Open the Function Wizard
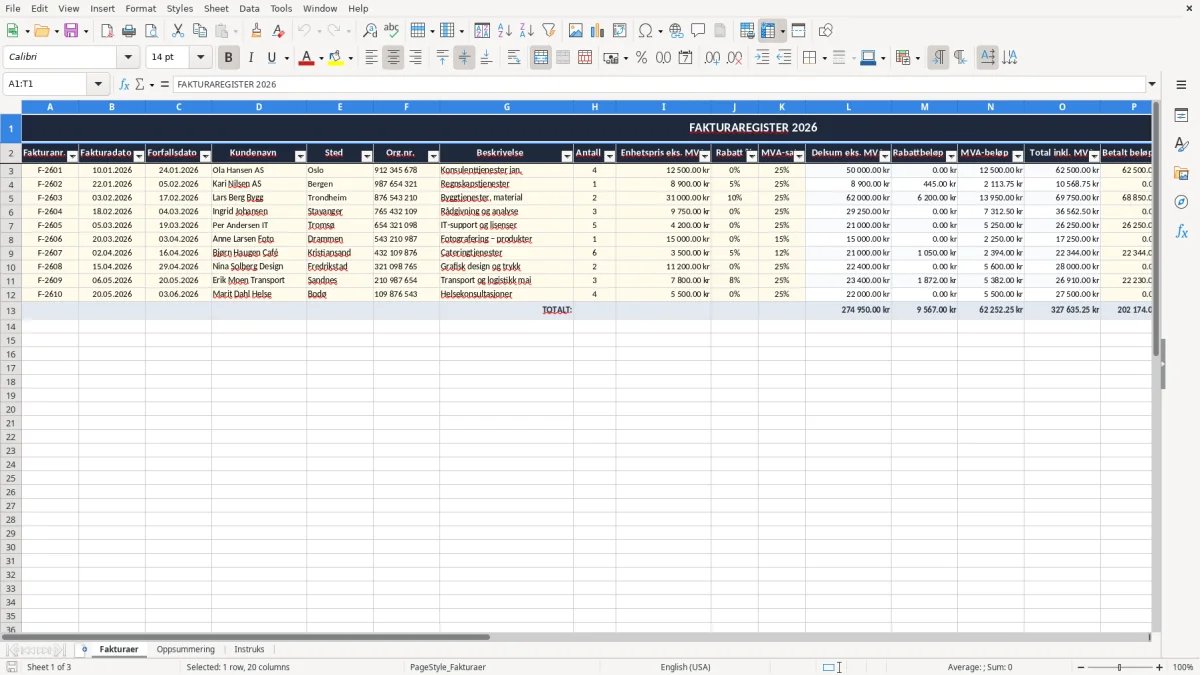The image size is (1200, 675). (125, 84)
